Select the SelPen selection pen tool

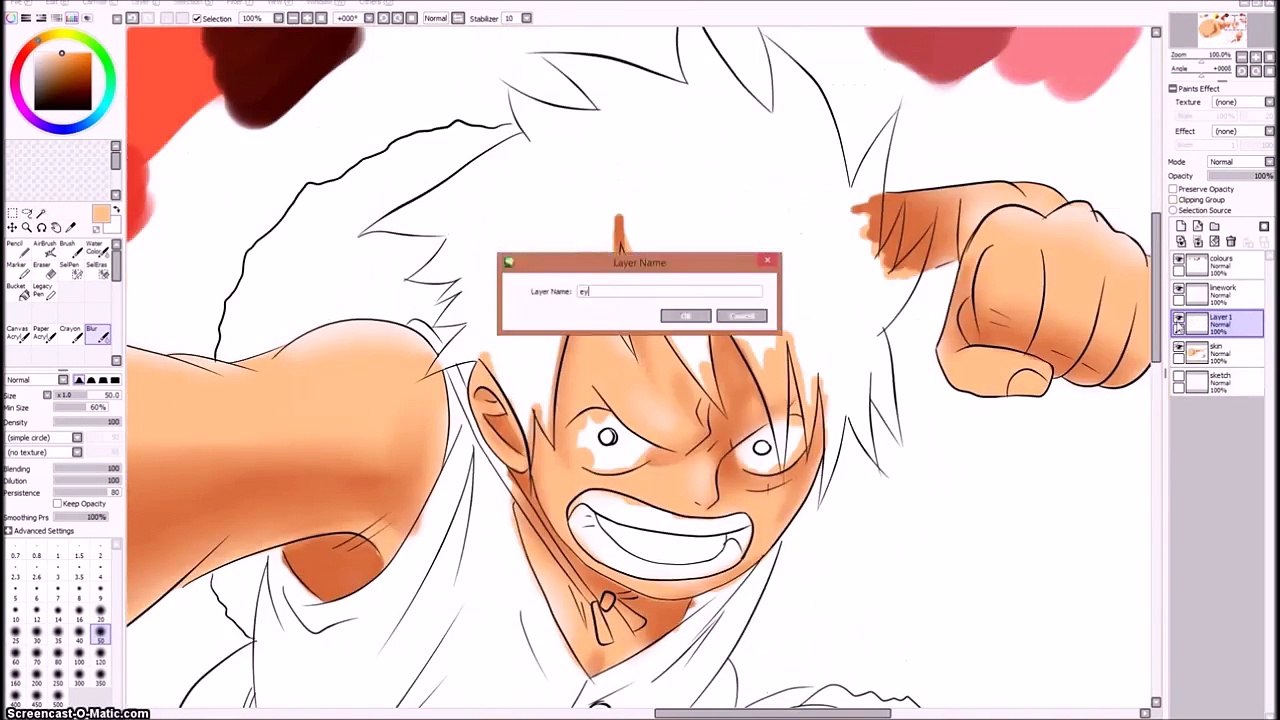click(x=69, y=271)
